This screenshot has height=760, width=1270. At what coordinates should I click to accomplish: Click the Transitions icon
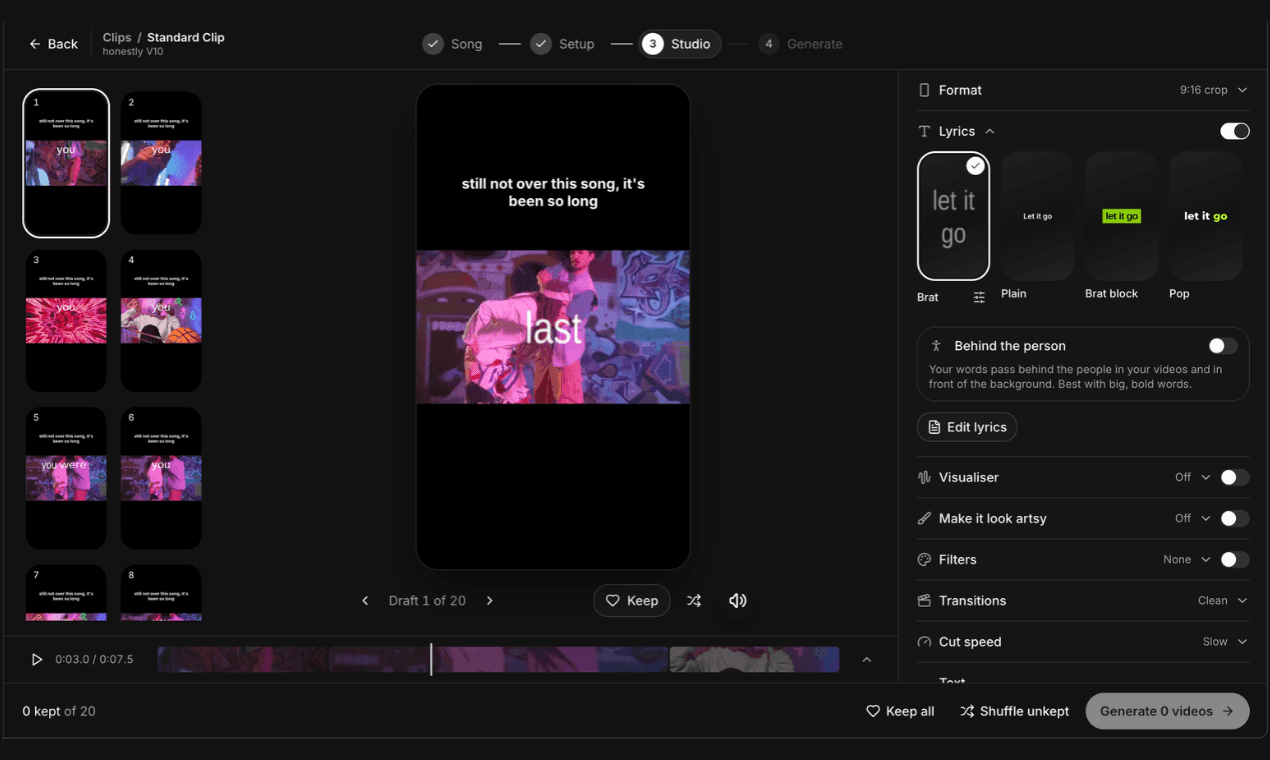click(x=924, y=601)
